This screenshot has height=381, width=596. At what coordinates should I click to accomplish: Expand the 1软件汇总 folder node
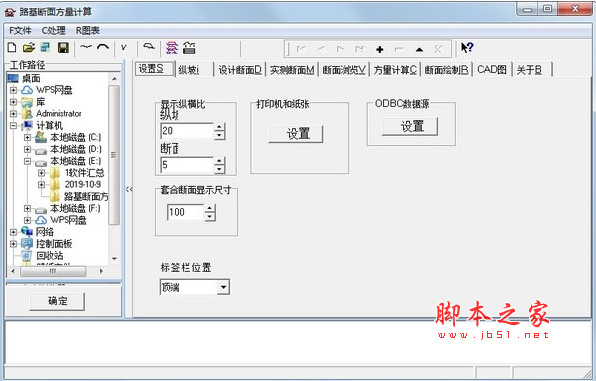[41, 173]
